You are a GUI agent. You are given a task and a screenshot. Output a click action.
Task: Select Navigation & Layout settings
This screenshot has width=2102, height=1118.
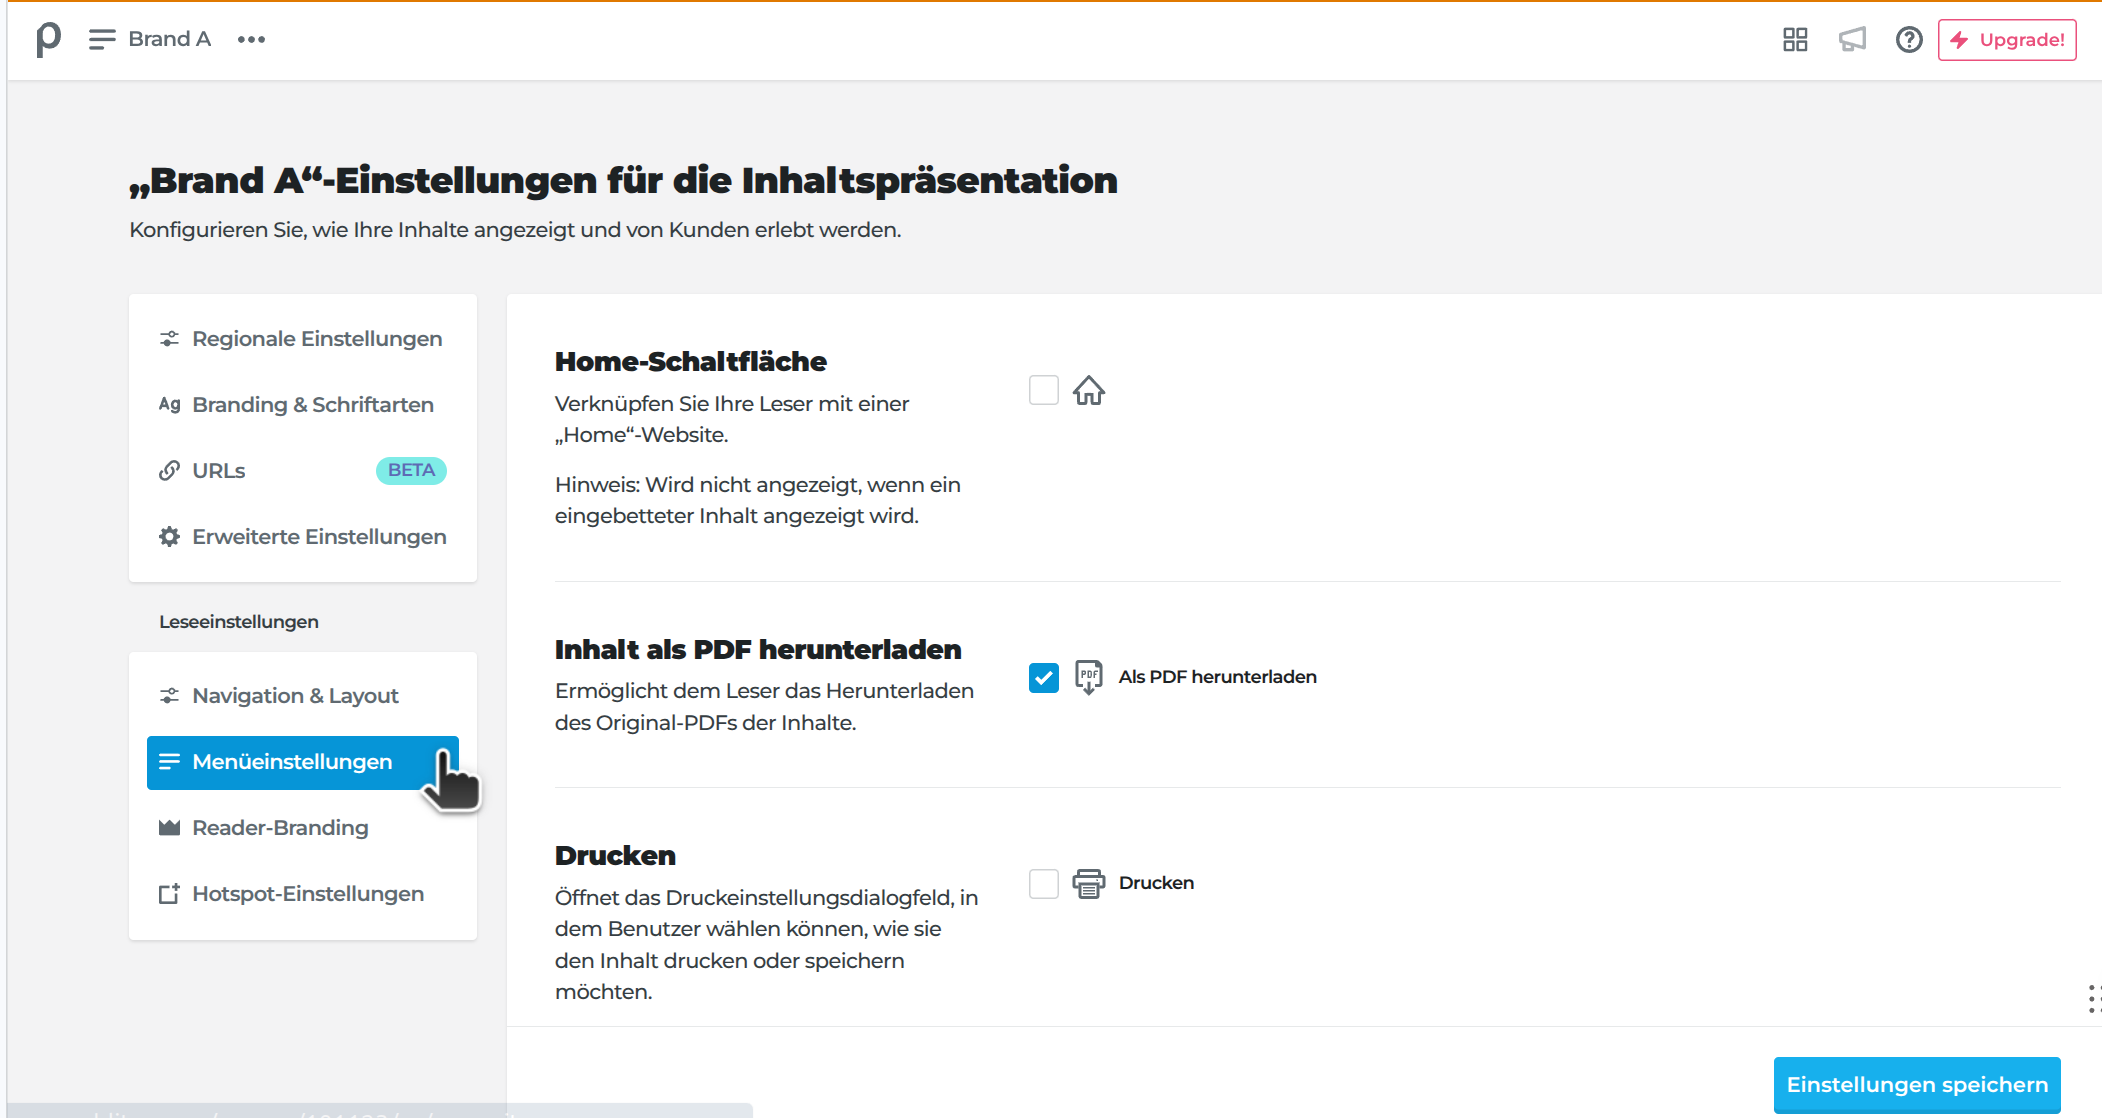[295, 696]
